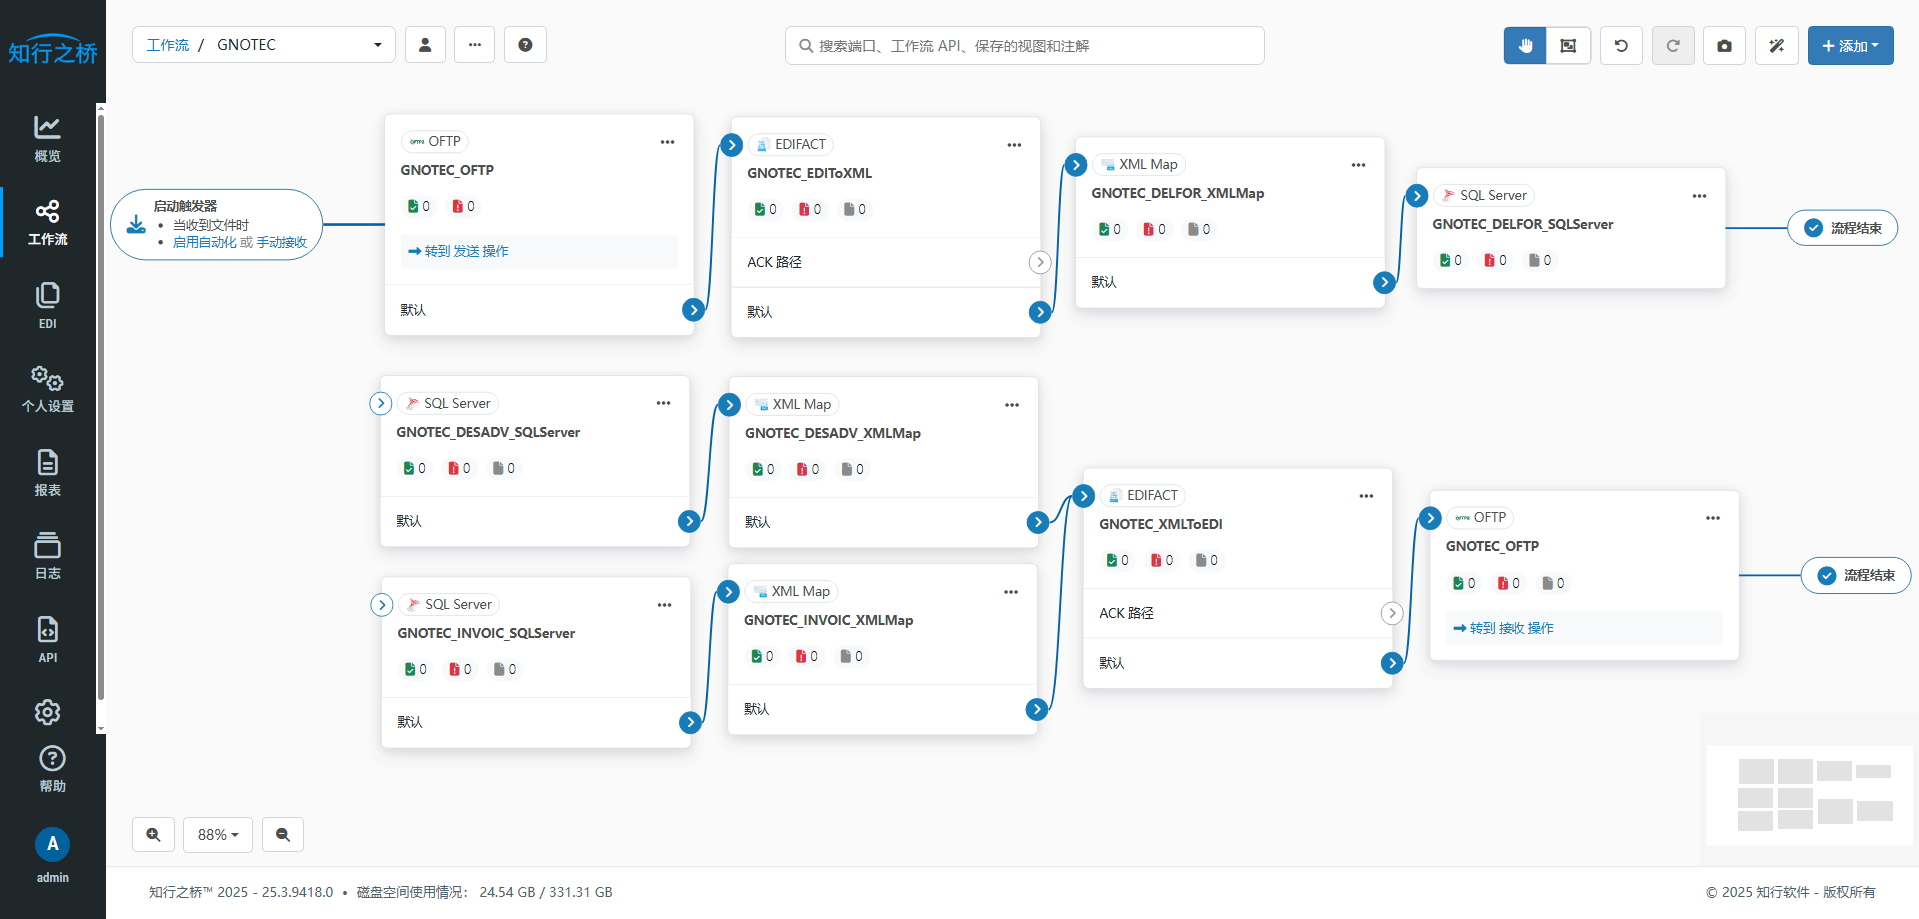Expand the 添加 add dropdown button
1919x919 pixels.
tap(1850, 45)
